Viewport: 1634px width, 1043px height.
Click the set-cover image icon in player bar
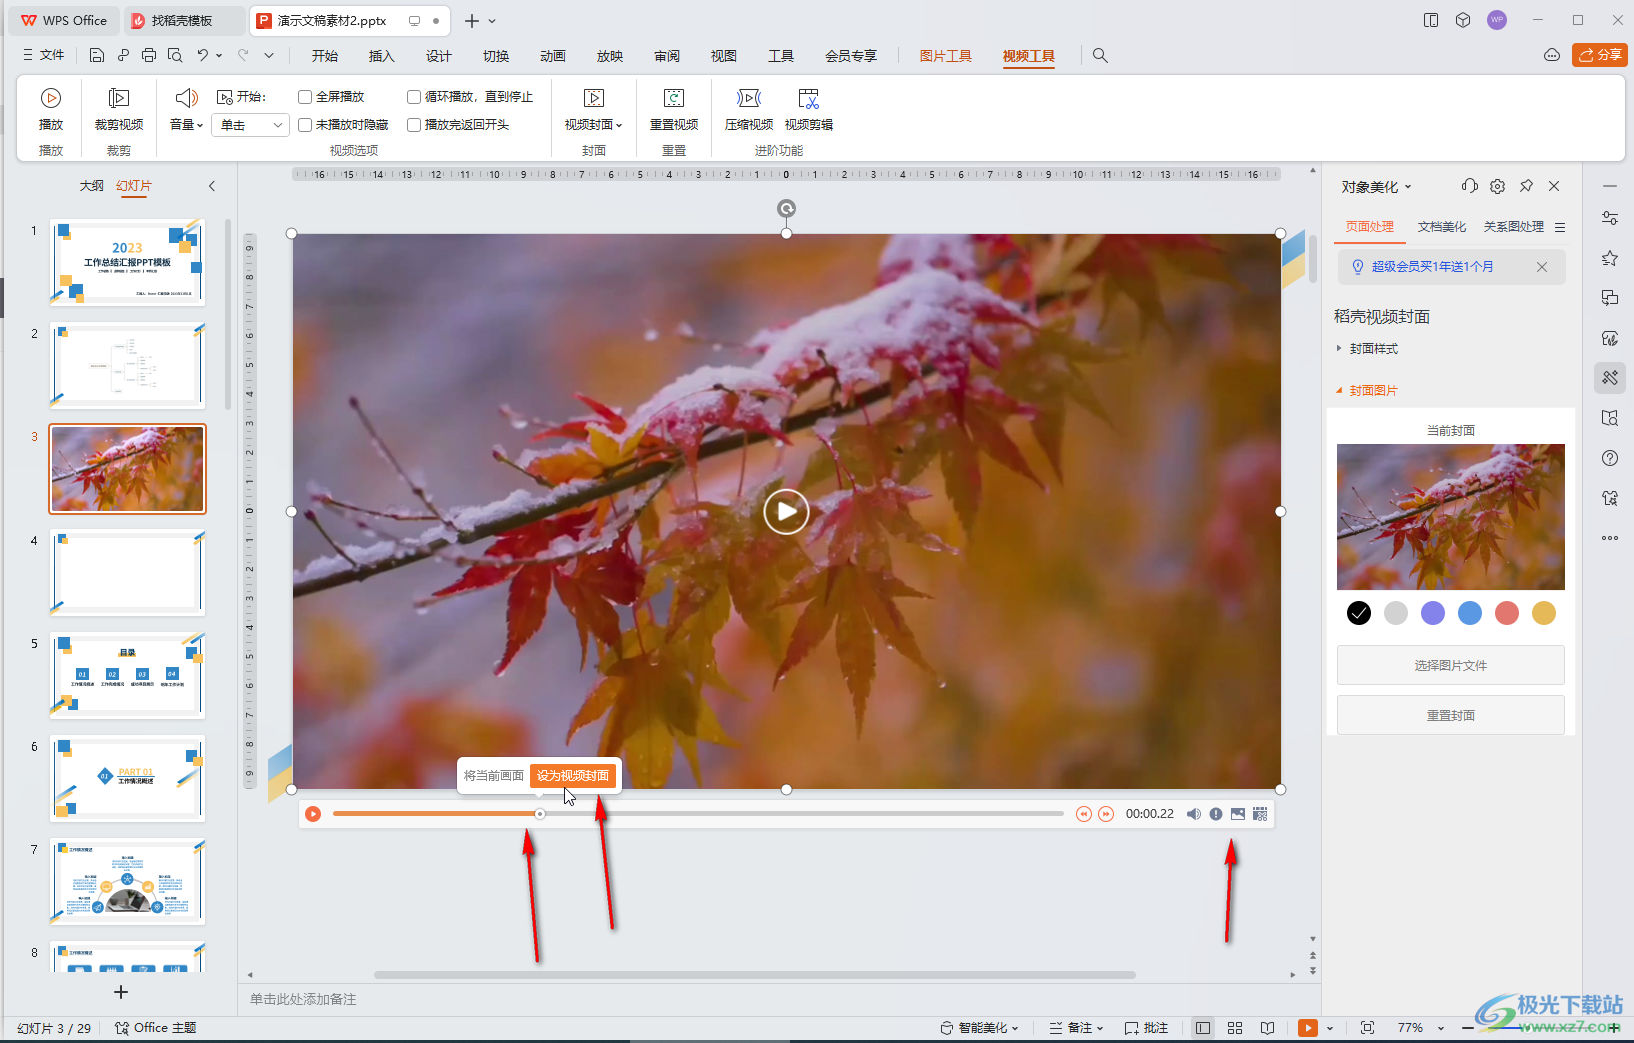[1238, 814]
